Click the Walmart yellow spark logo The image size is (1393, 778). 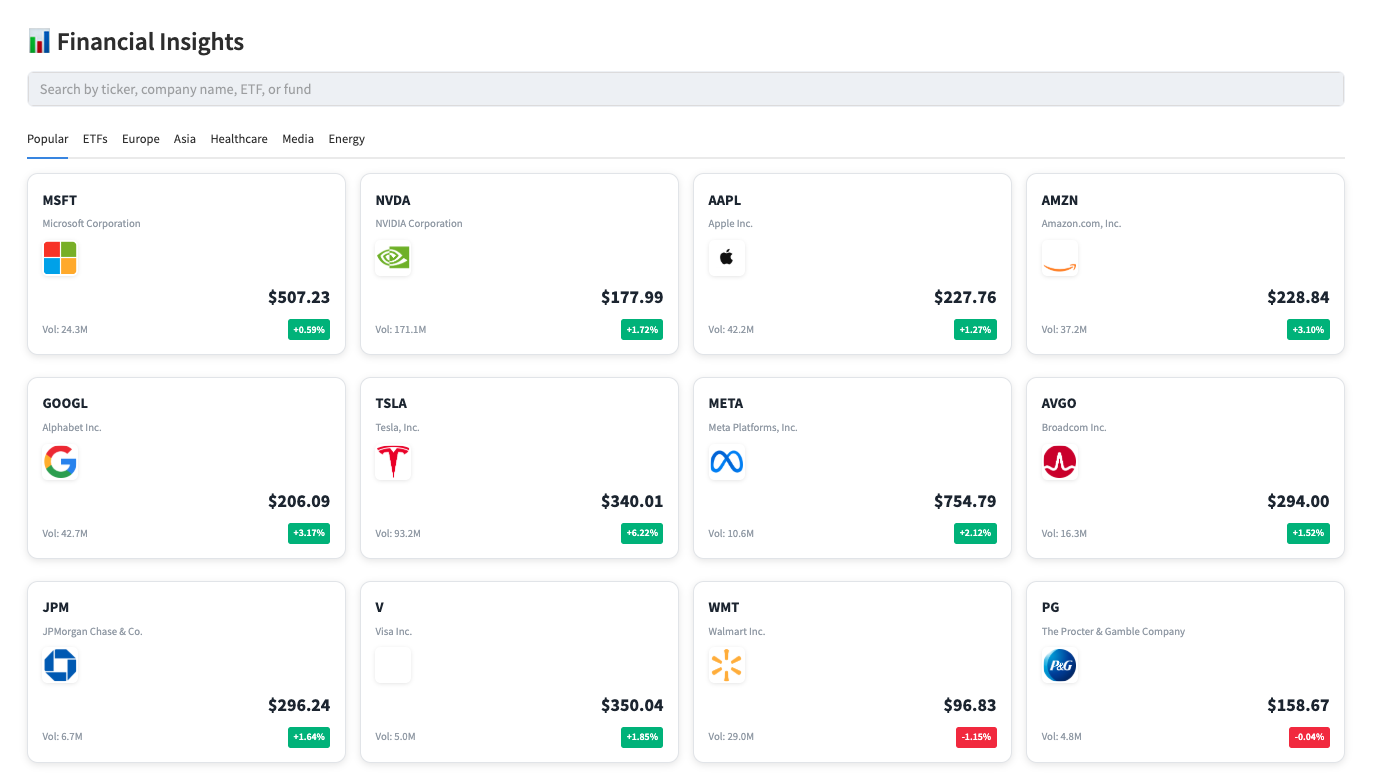[726, 666]
